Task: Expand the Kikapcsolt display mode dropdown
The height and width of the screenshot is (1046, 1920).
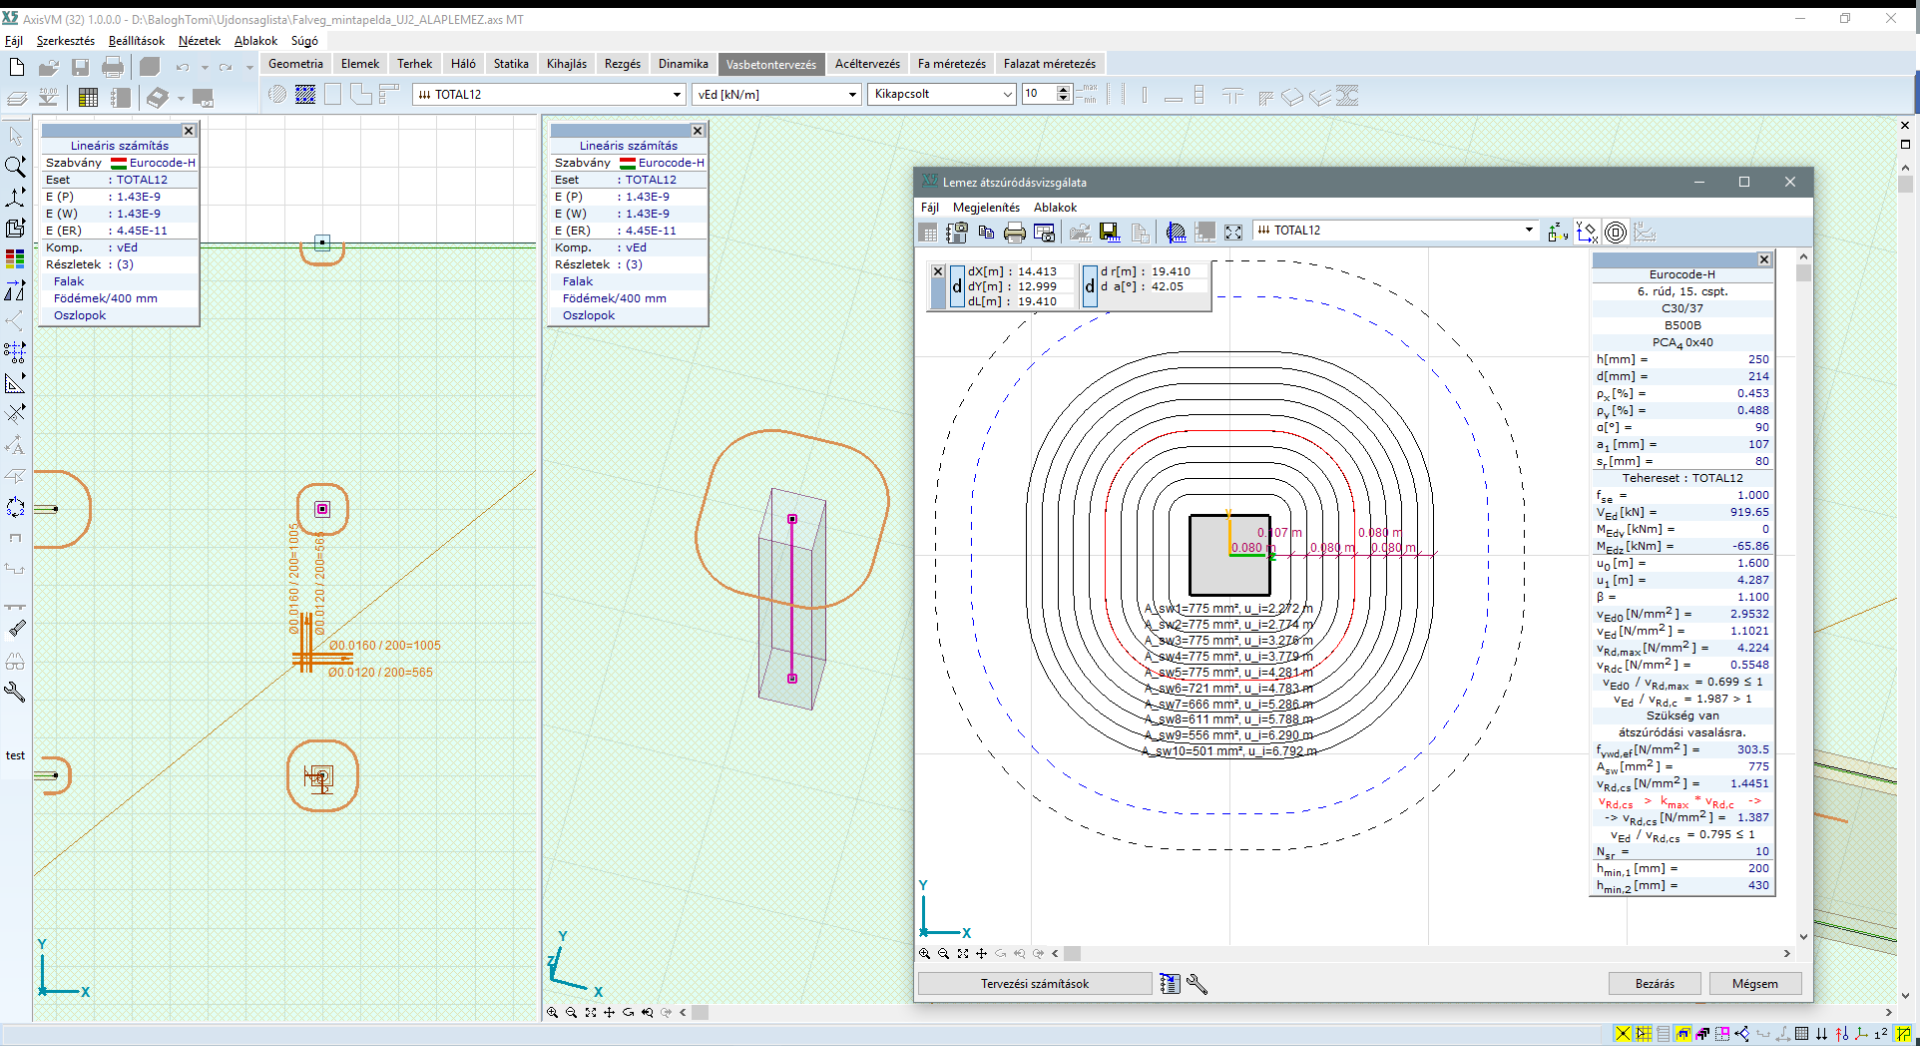Action: click(x=1006, y=95)
